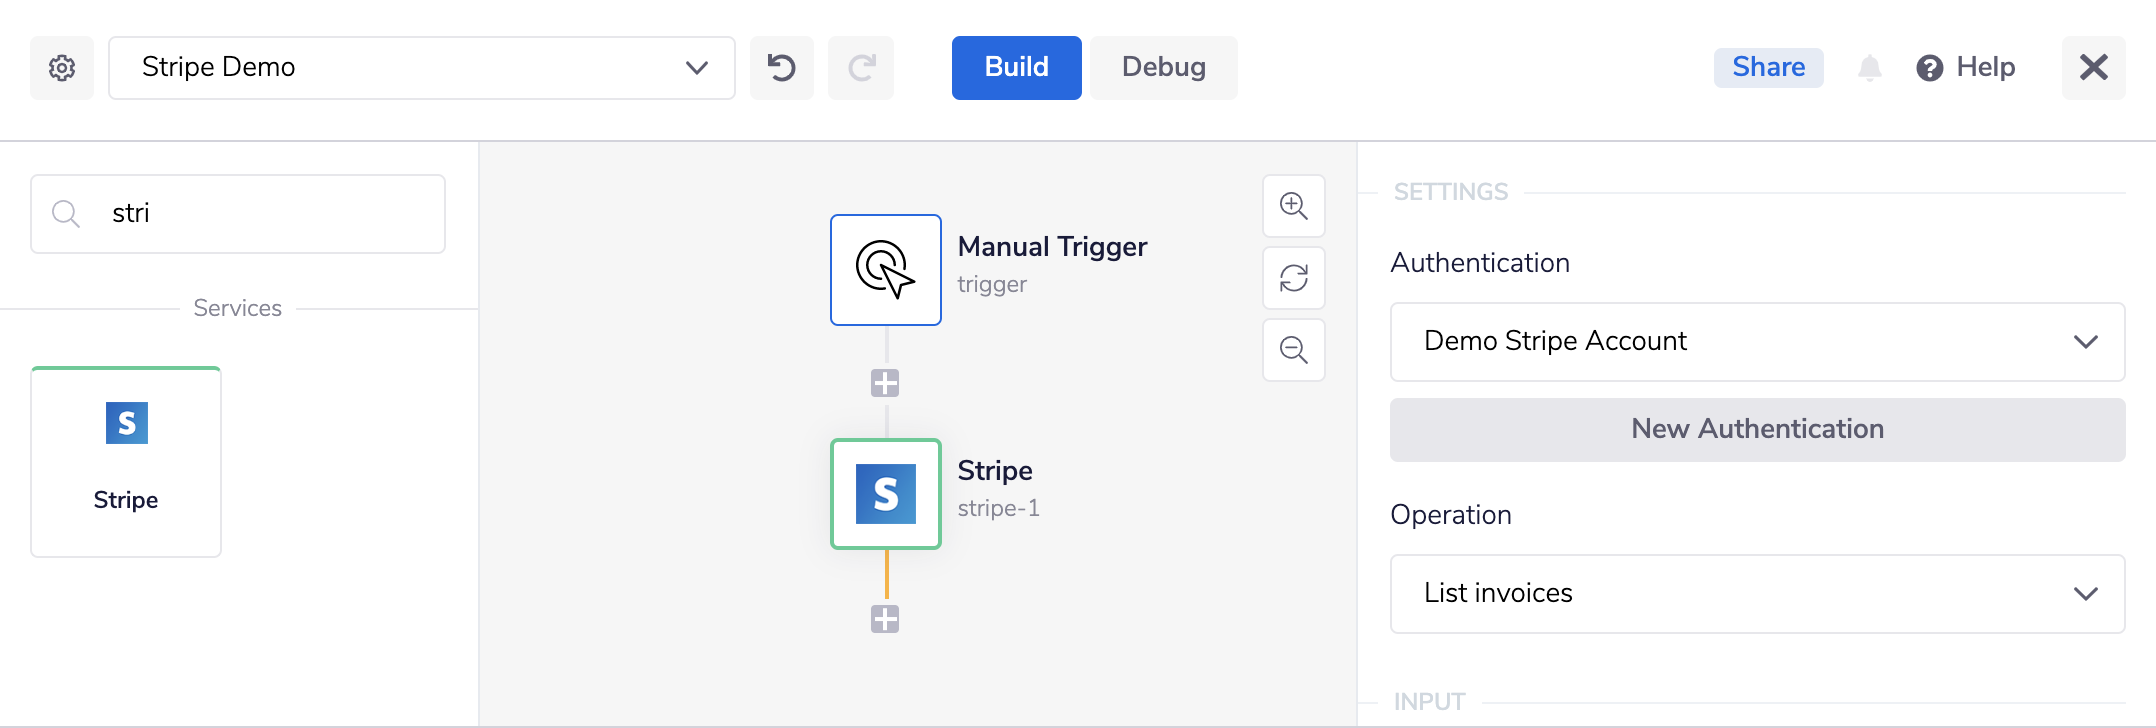The height and width of the screenshot is (728, 2156).
Task: Add step below Stripe node
Action: pyautogui.click(x=885, y=619)
